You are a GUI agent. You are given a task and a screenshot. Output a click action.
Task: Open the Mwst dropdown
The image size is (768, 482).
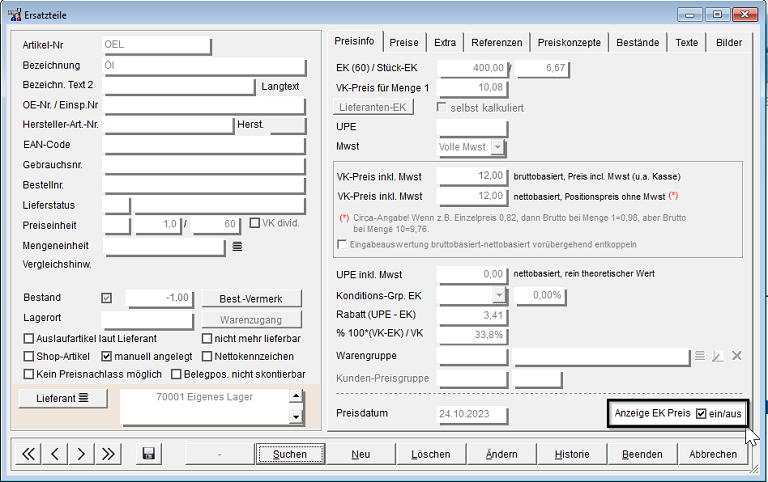[x=498, y=147]
